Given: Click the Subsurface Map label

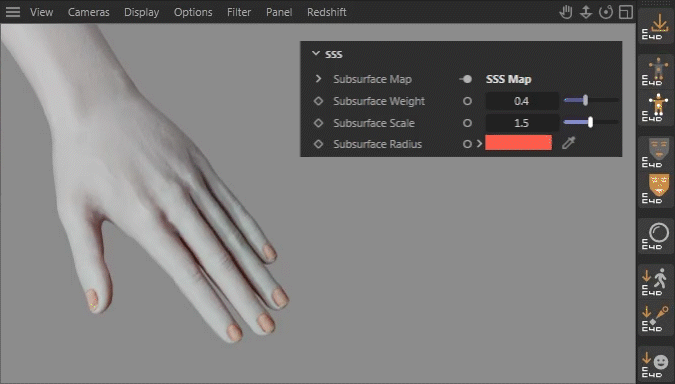Looking at the screenshot, I should pos(372,79).
